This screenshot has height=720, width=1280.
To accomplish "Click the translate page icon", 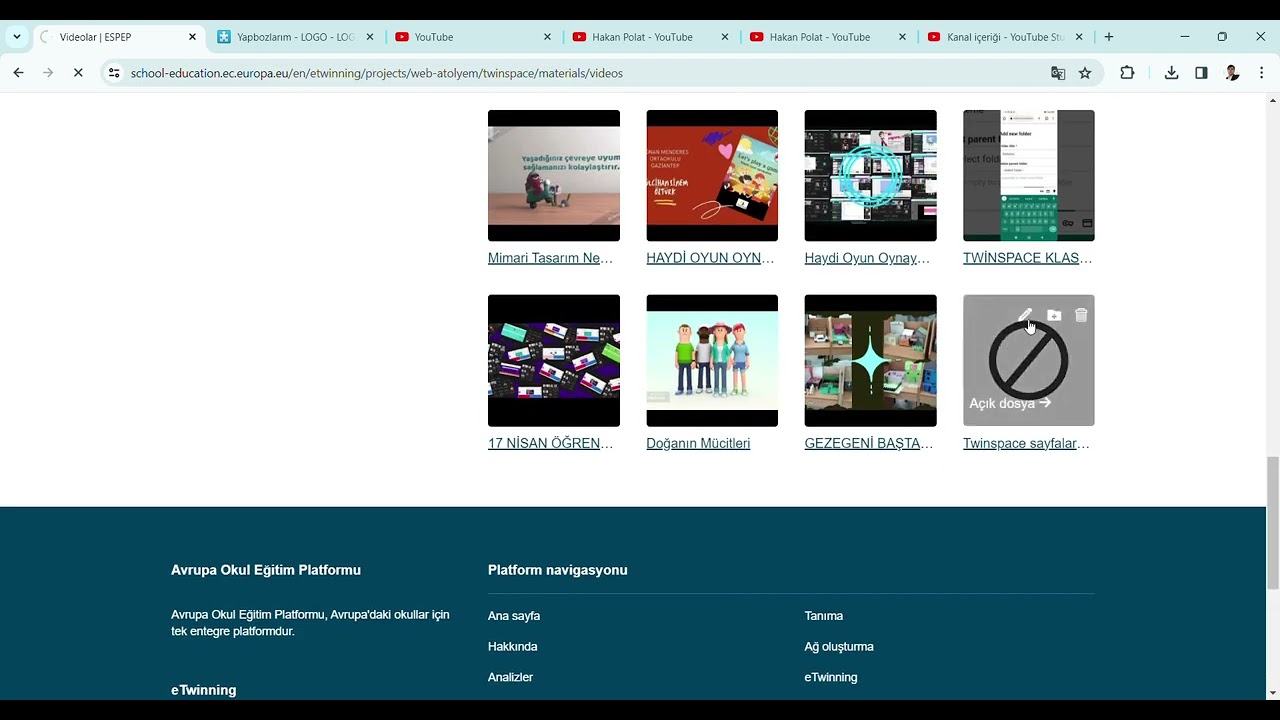I will 1058,73.
